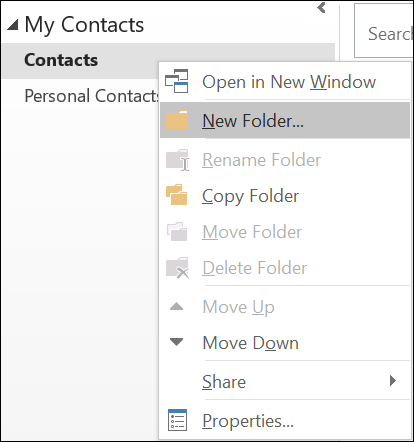Click the Move Folder icon

tap(177, 231)
